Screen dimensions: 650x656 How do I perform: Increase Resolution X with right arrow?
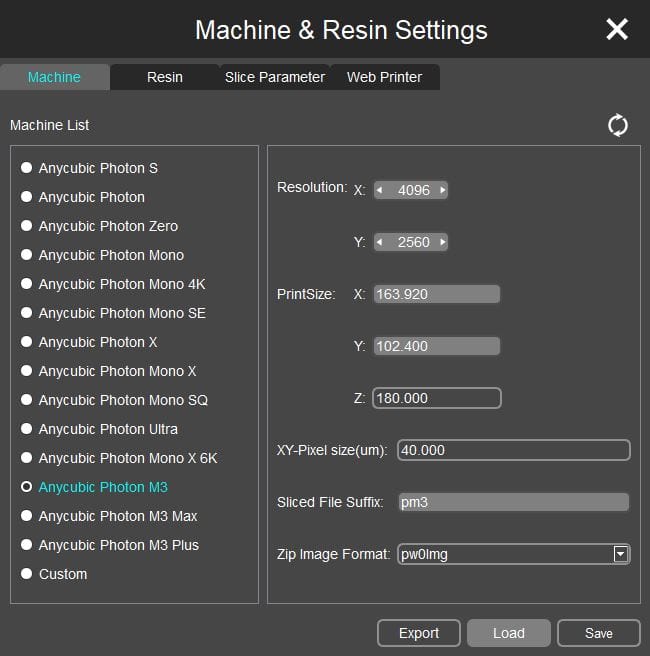[443, 190]
